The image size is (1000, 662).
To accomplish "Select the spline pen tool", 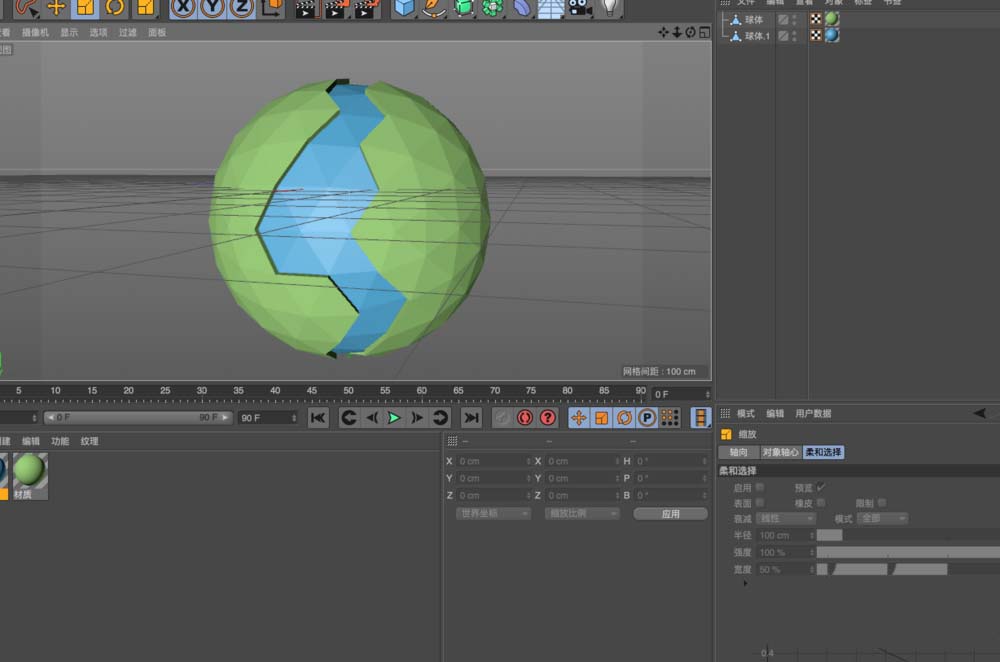I will (x=434, y=8).
